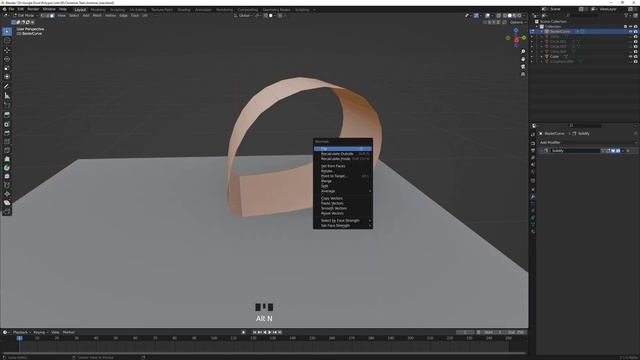The image size is (640, 360).
Task: Open the Playback dropdown in timeline
Action: coord(21,332)
